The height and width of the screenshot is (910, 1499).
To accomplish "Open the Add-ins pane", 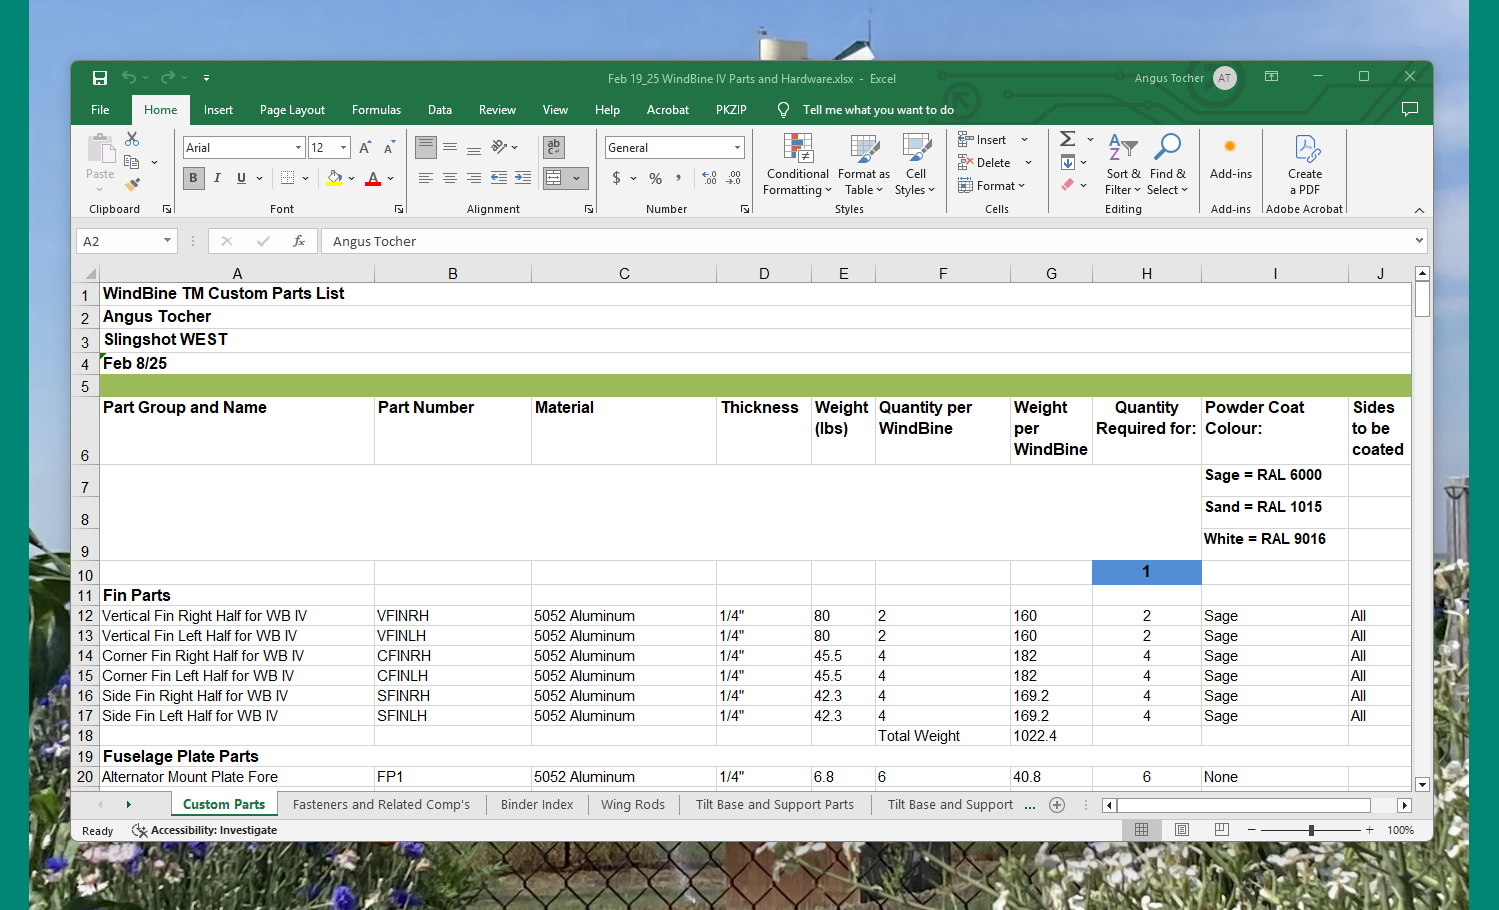I will 1230,158.
